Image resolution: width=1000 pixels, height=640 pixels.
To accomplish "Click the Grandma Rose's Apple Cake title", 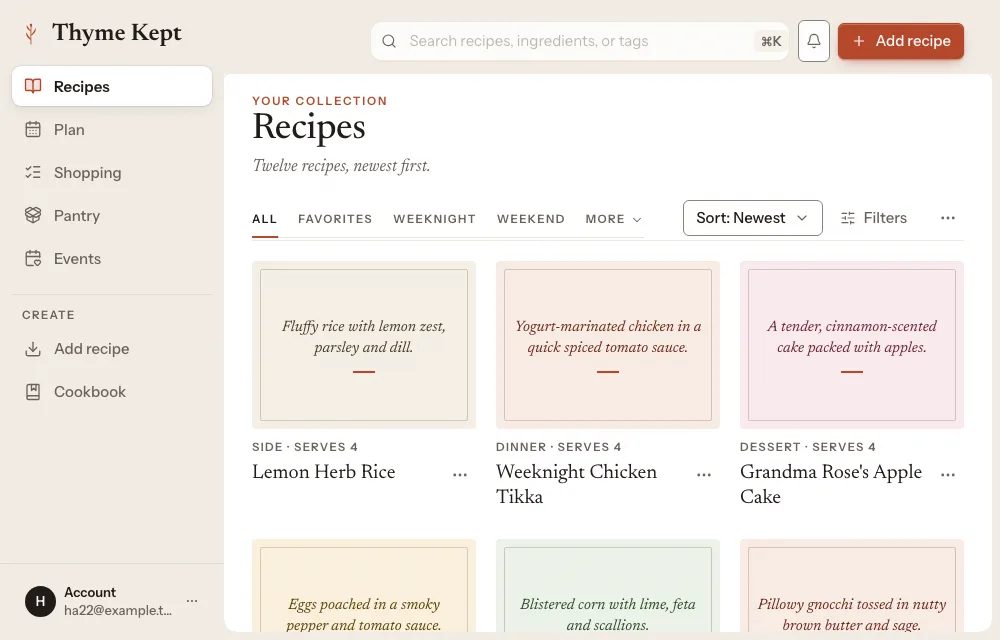I will [x=831, y=484].
